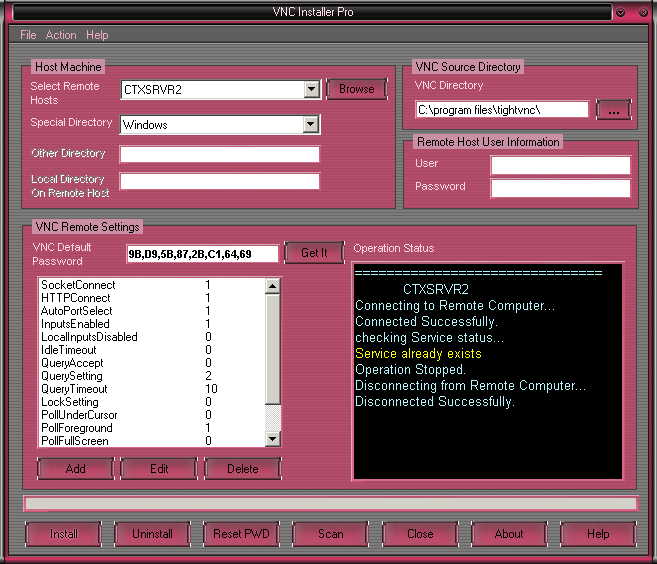Select the QueryTimeout setting row
This screenshot has height=564, width=657.
(74, 389)
